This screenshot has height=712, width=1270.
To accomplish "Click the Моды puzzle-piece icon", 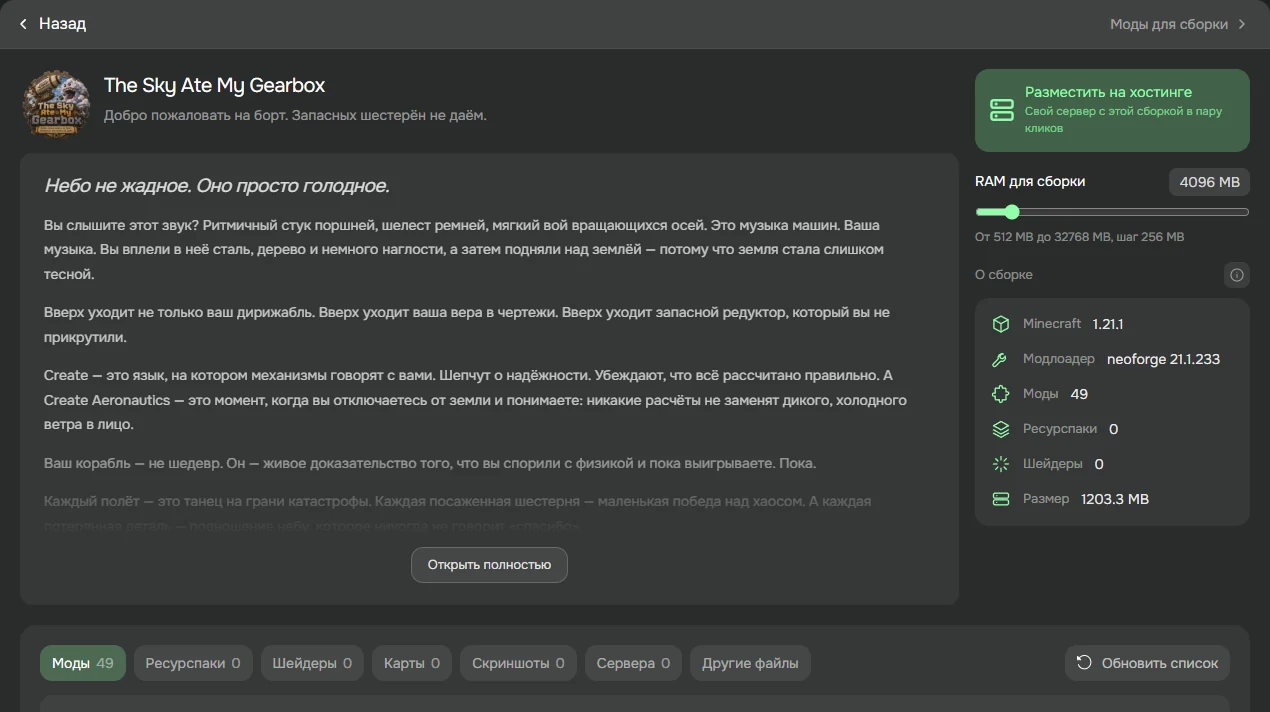I will [1001, 394].
